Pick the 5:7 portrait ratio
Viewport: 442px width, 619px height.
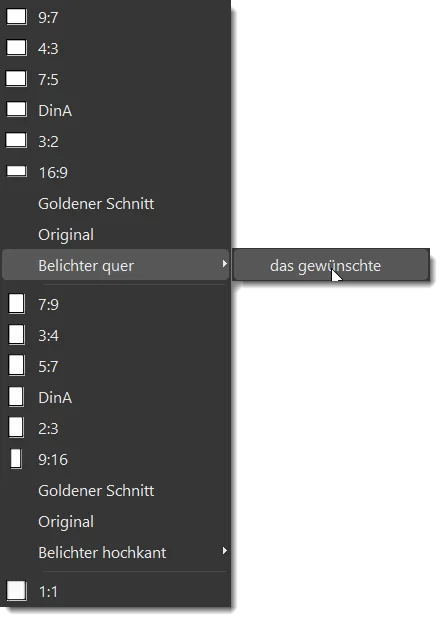click(115, 366)
